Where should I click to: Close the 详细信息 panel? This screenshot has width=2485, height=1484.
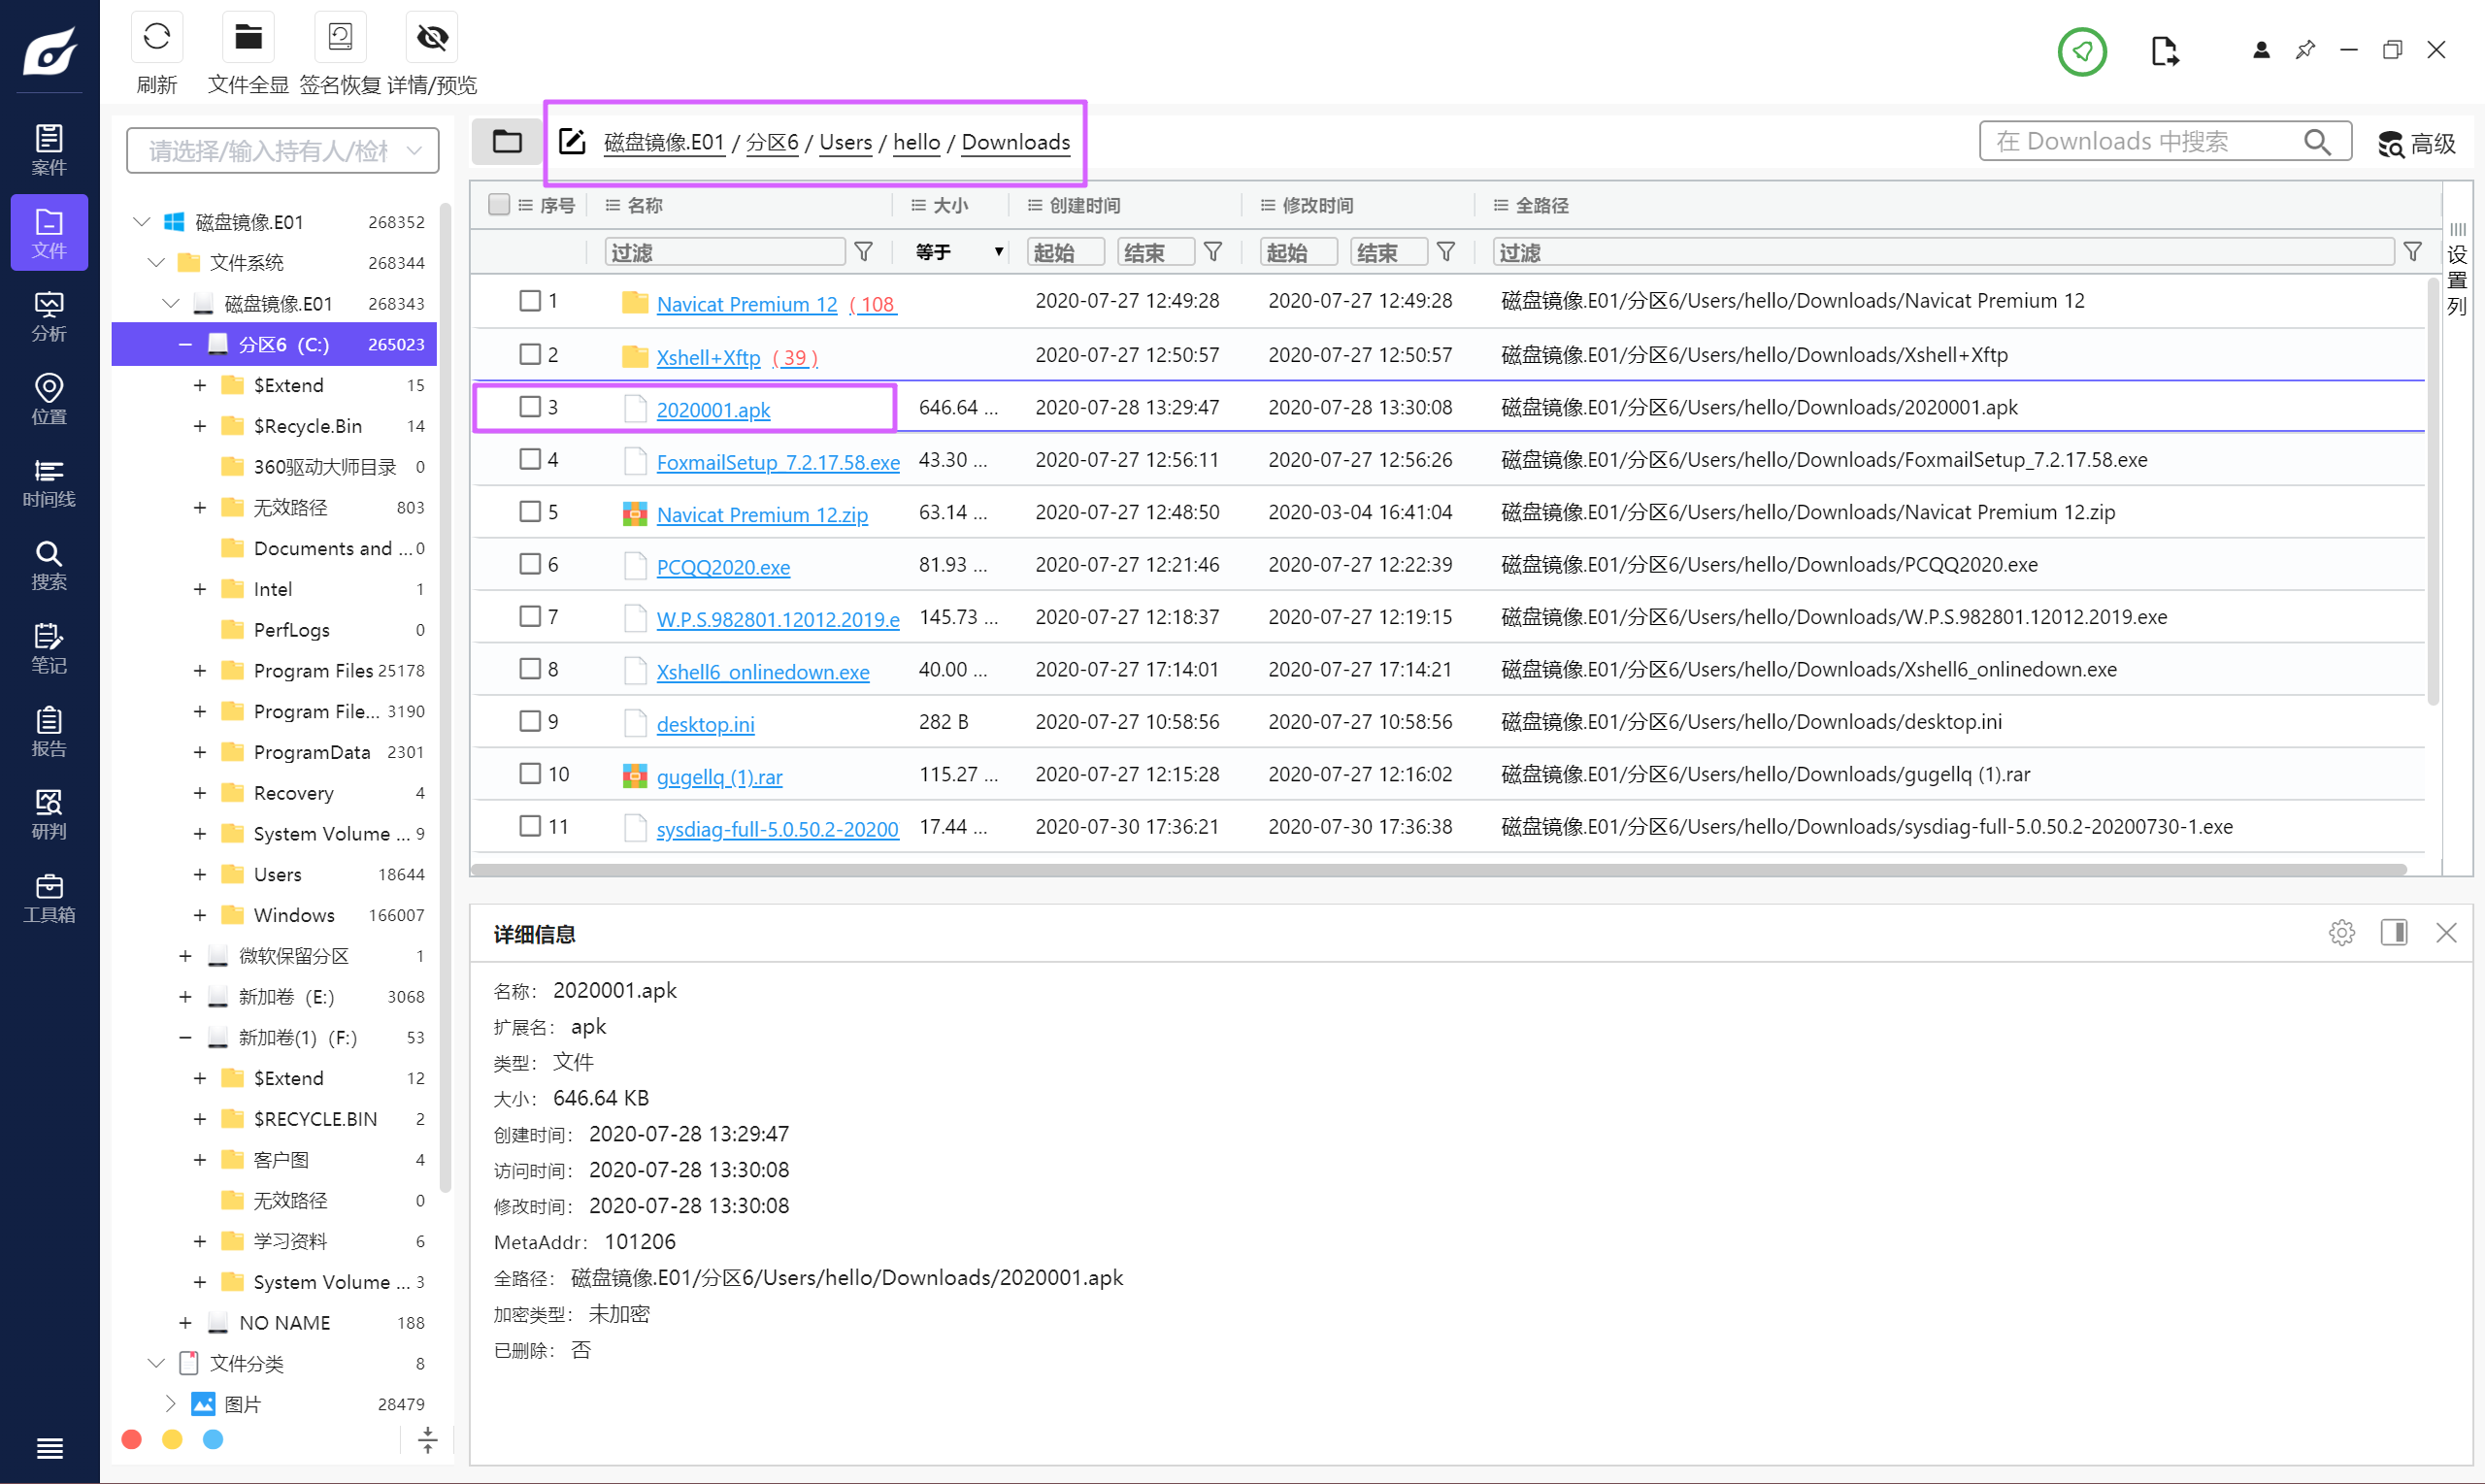(x=2446, y=933)
